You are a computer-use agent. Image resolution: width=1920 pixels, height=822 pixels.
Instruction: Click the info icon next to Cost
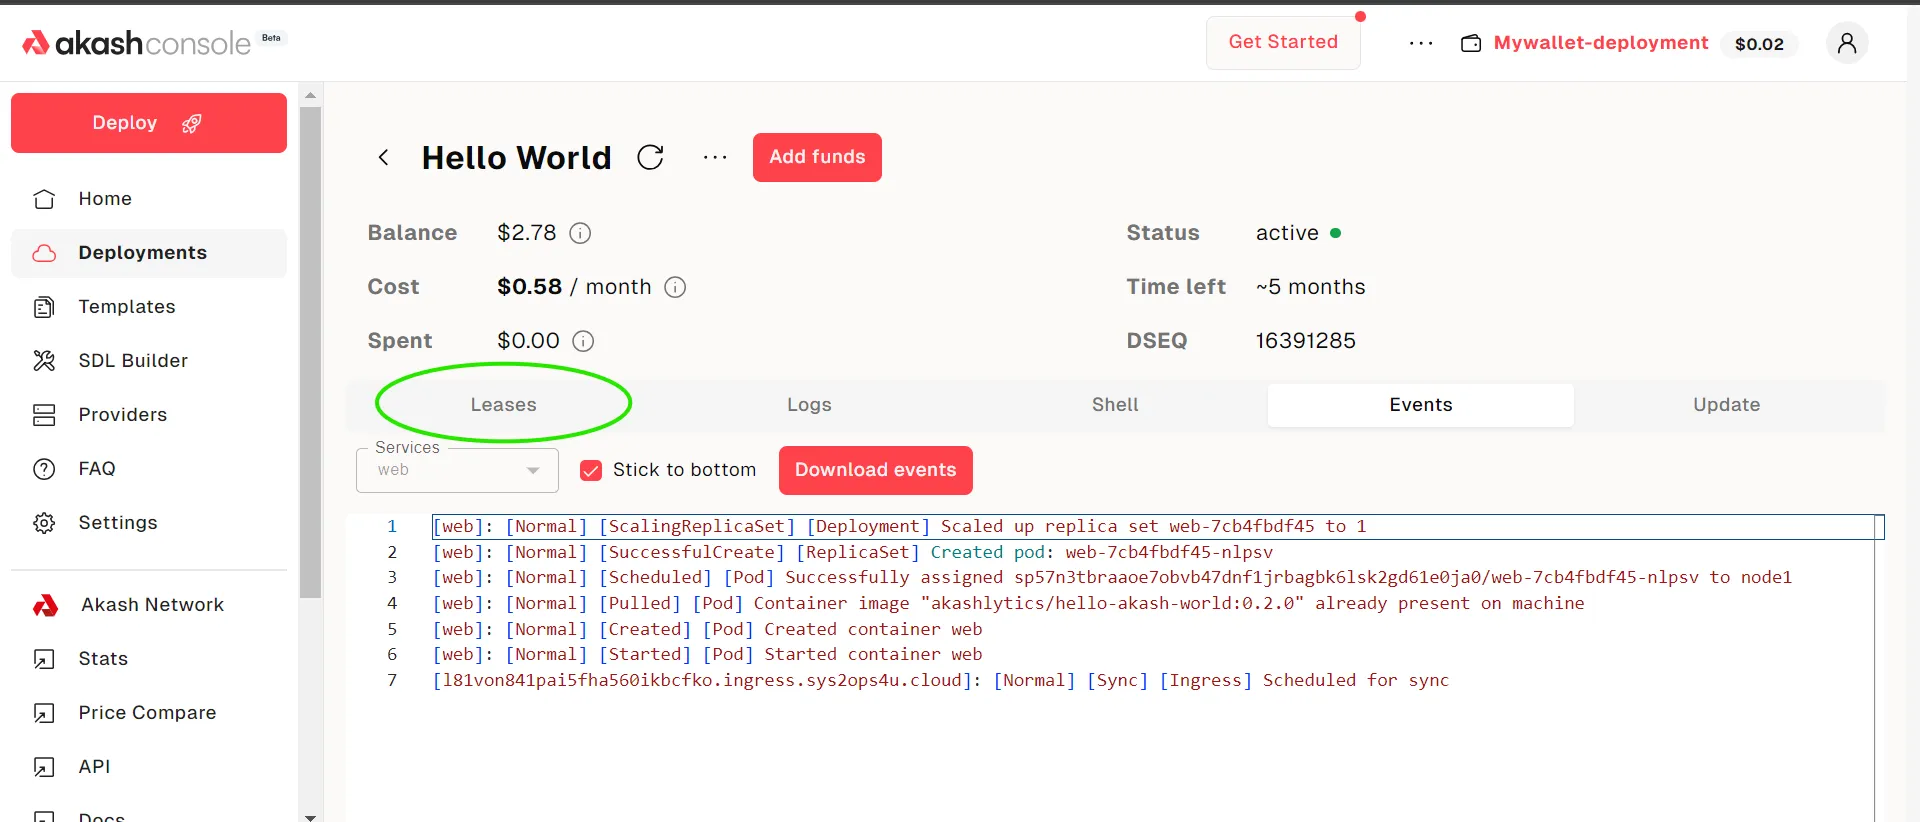[x=675, y=287]
